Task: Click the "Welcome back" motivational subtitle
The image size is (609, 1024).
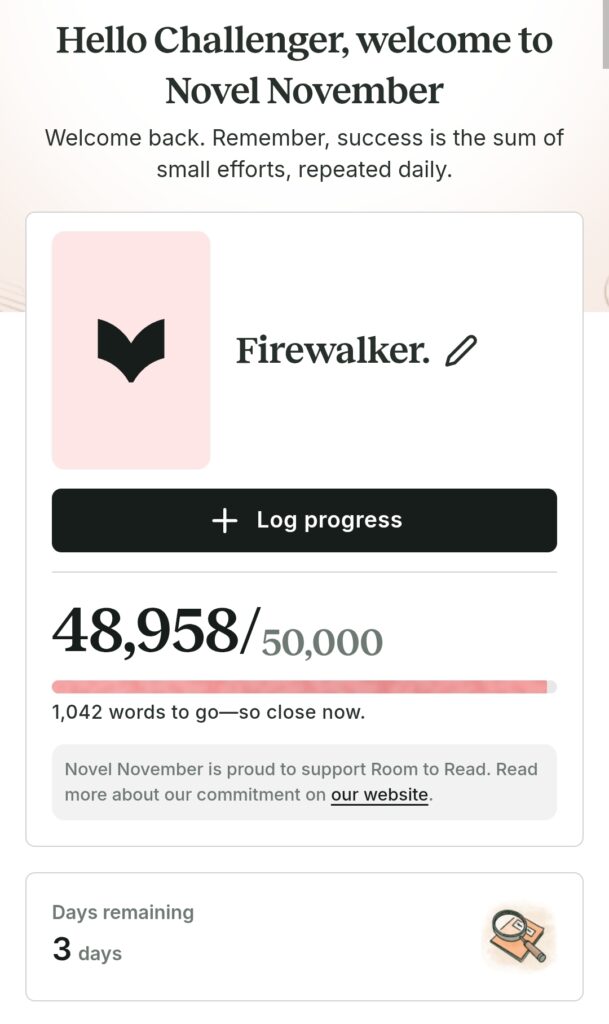Action: click(304, 153)
